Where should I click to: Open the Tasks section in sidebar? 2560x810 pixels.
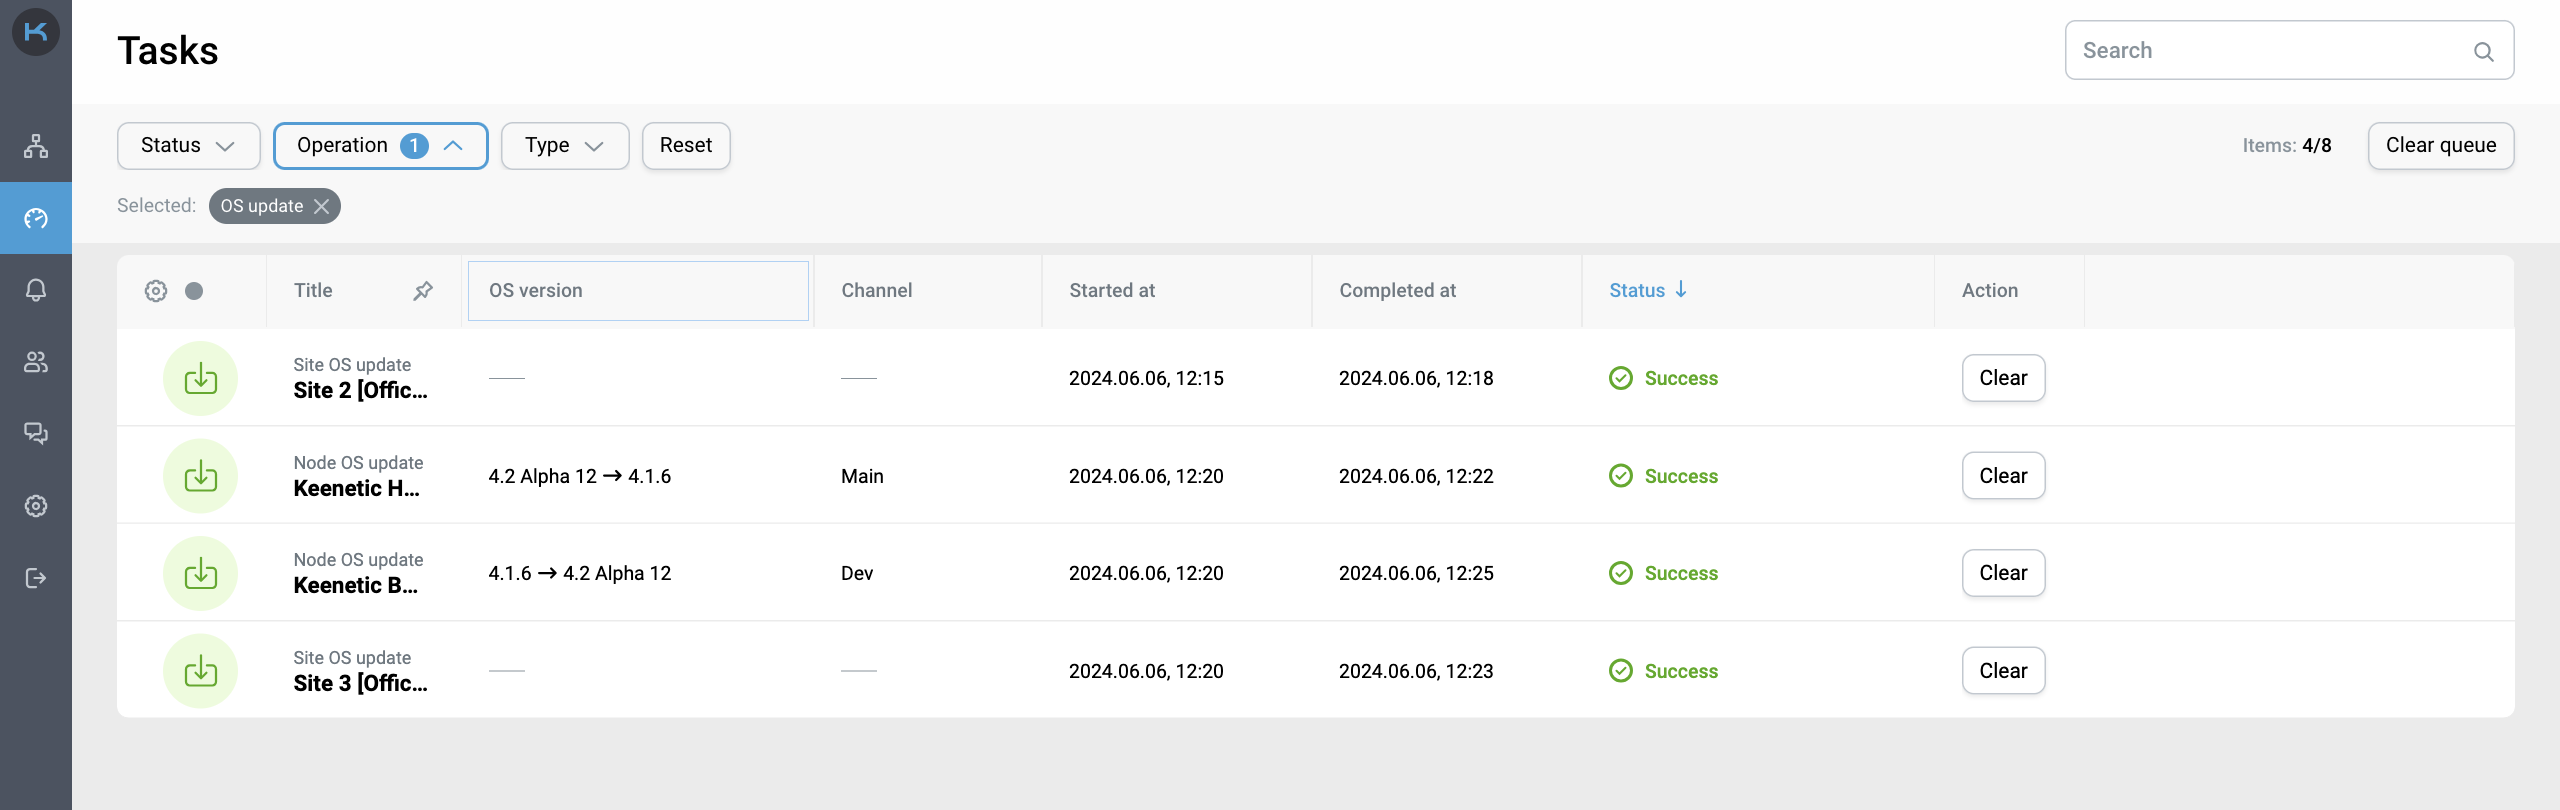(x=36, y=218)
